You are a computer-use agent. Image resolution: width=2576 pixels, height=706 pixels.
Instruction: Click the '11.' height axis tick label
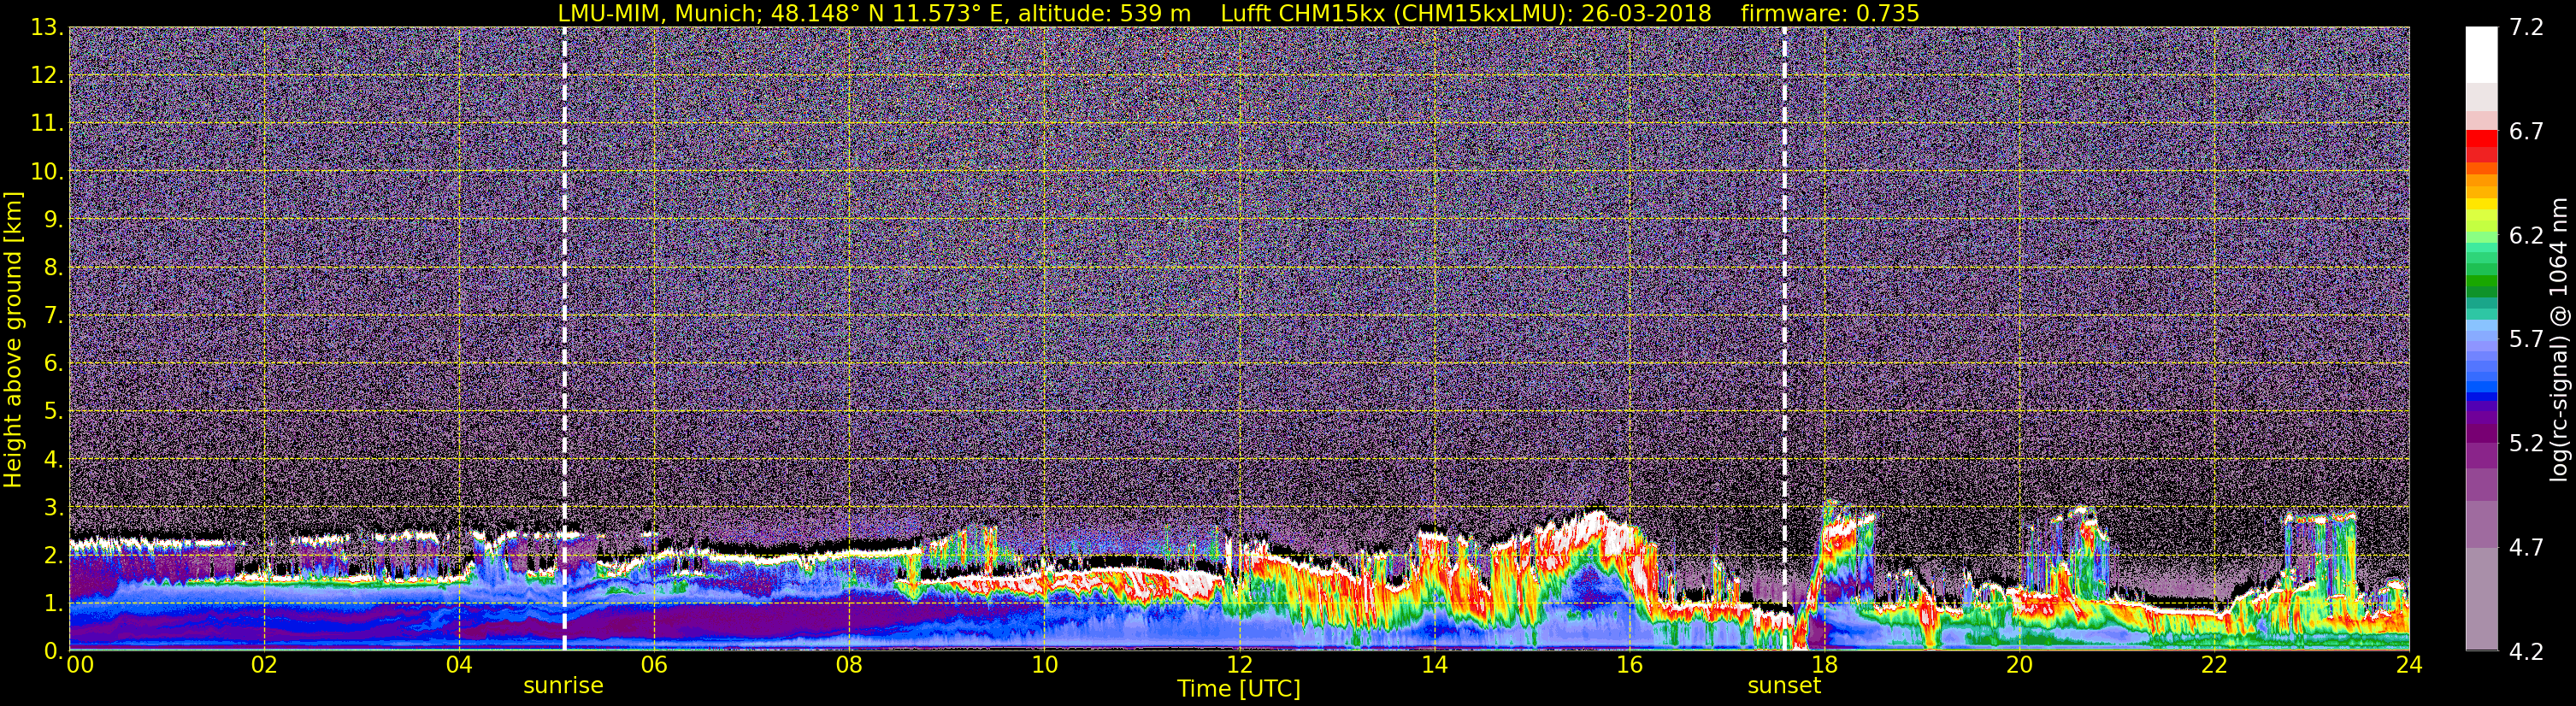point(46,124)
